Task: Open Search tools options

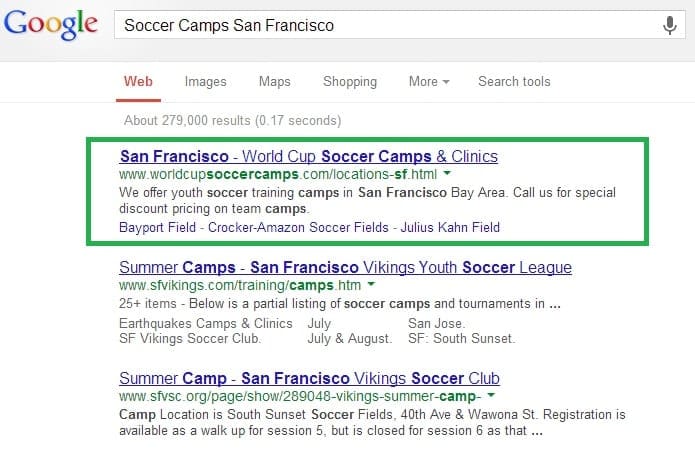Action: point(514,82)
